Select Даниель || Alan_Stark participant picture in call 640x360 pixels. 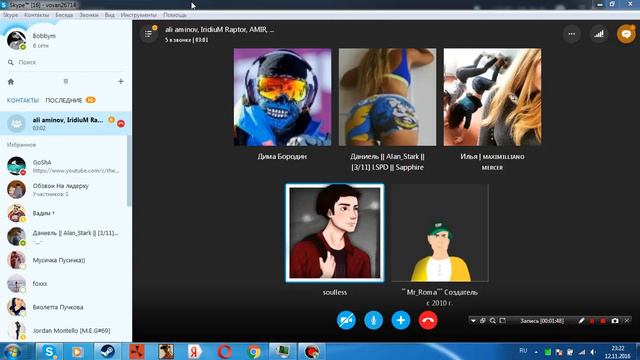tap(387, 97)
